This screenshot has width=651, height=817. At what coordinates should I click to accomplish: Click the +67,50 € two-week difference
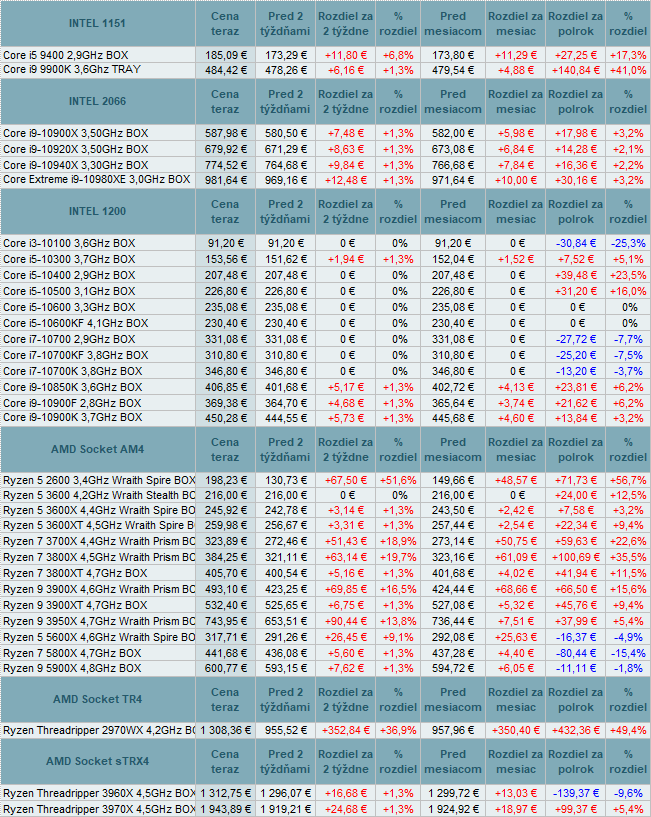click(346, 480)
